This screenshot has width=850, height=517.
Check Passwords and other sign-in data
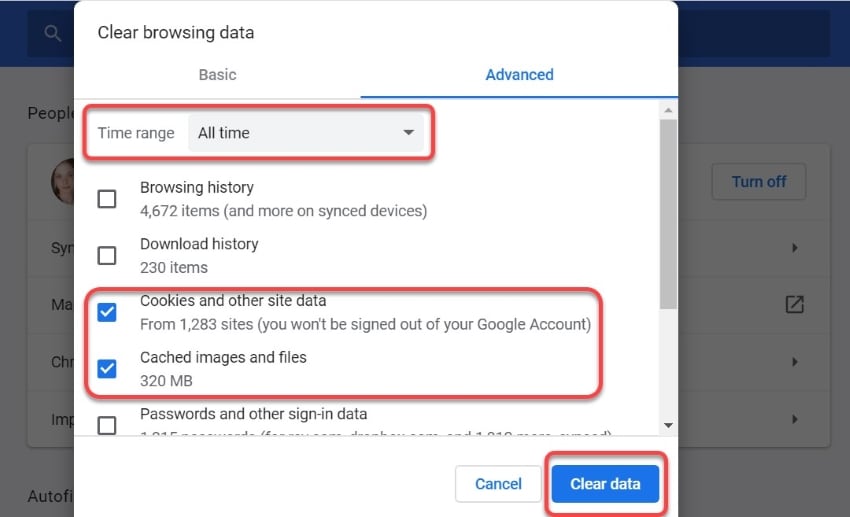tap(107, 425)
